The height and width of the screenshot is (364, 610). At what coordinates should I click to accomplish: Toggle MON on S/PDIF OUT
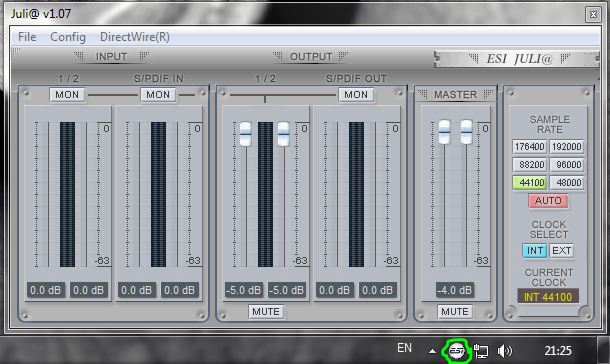tap(356, 94)
